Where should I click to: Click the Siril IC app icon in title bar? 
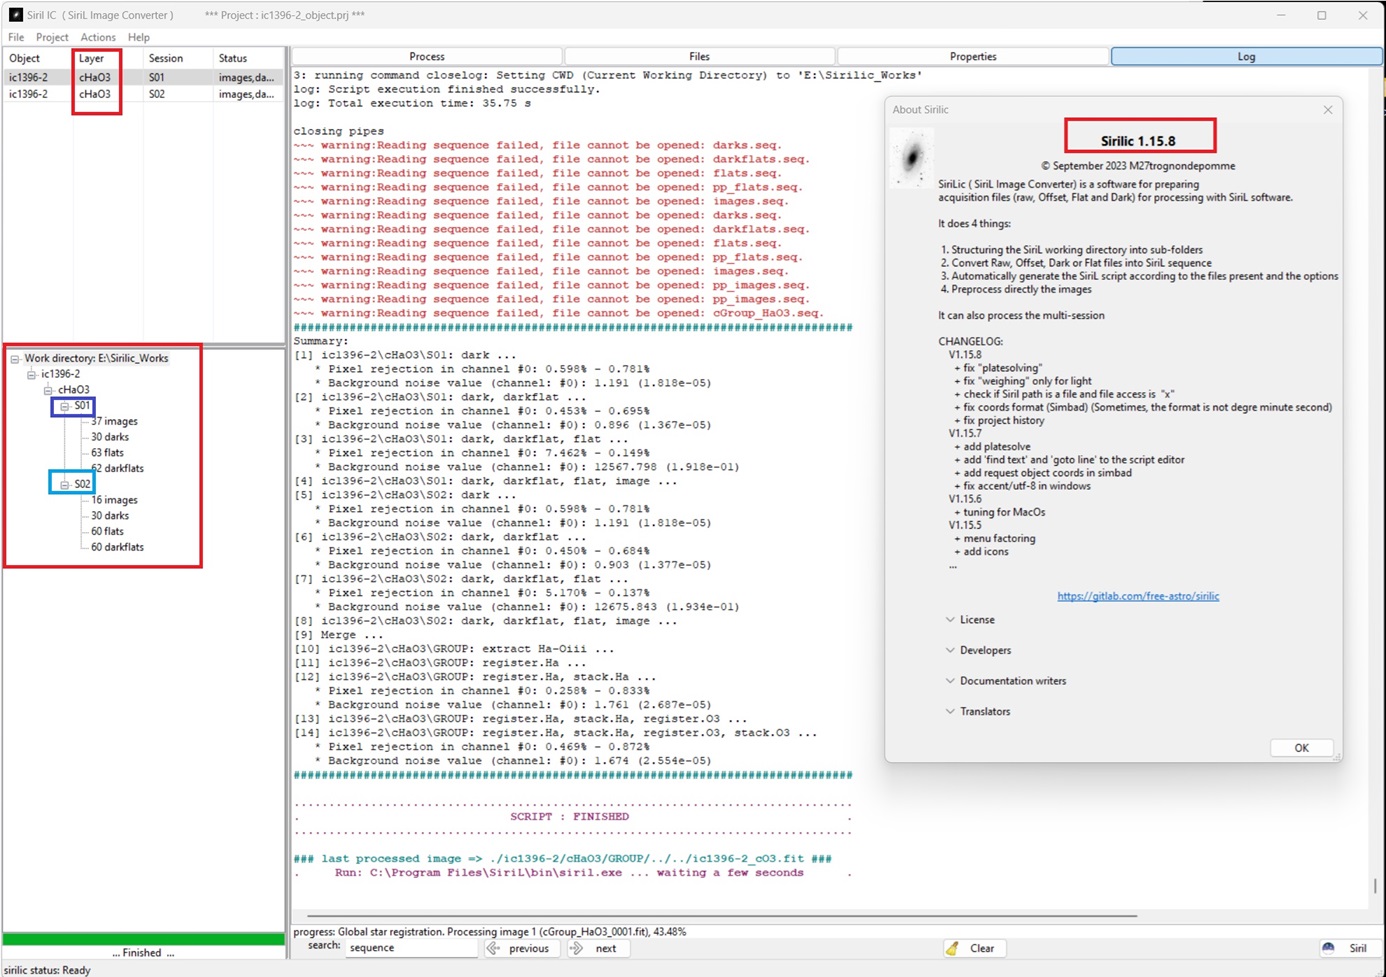point(15,15)
